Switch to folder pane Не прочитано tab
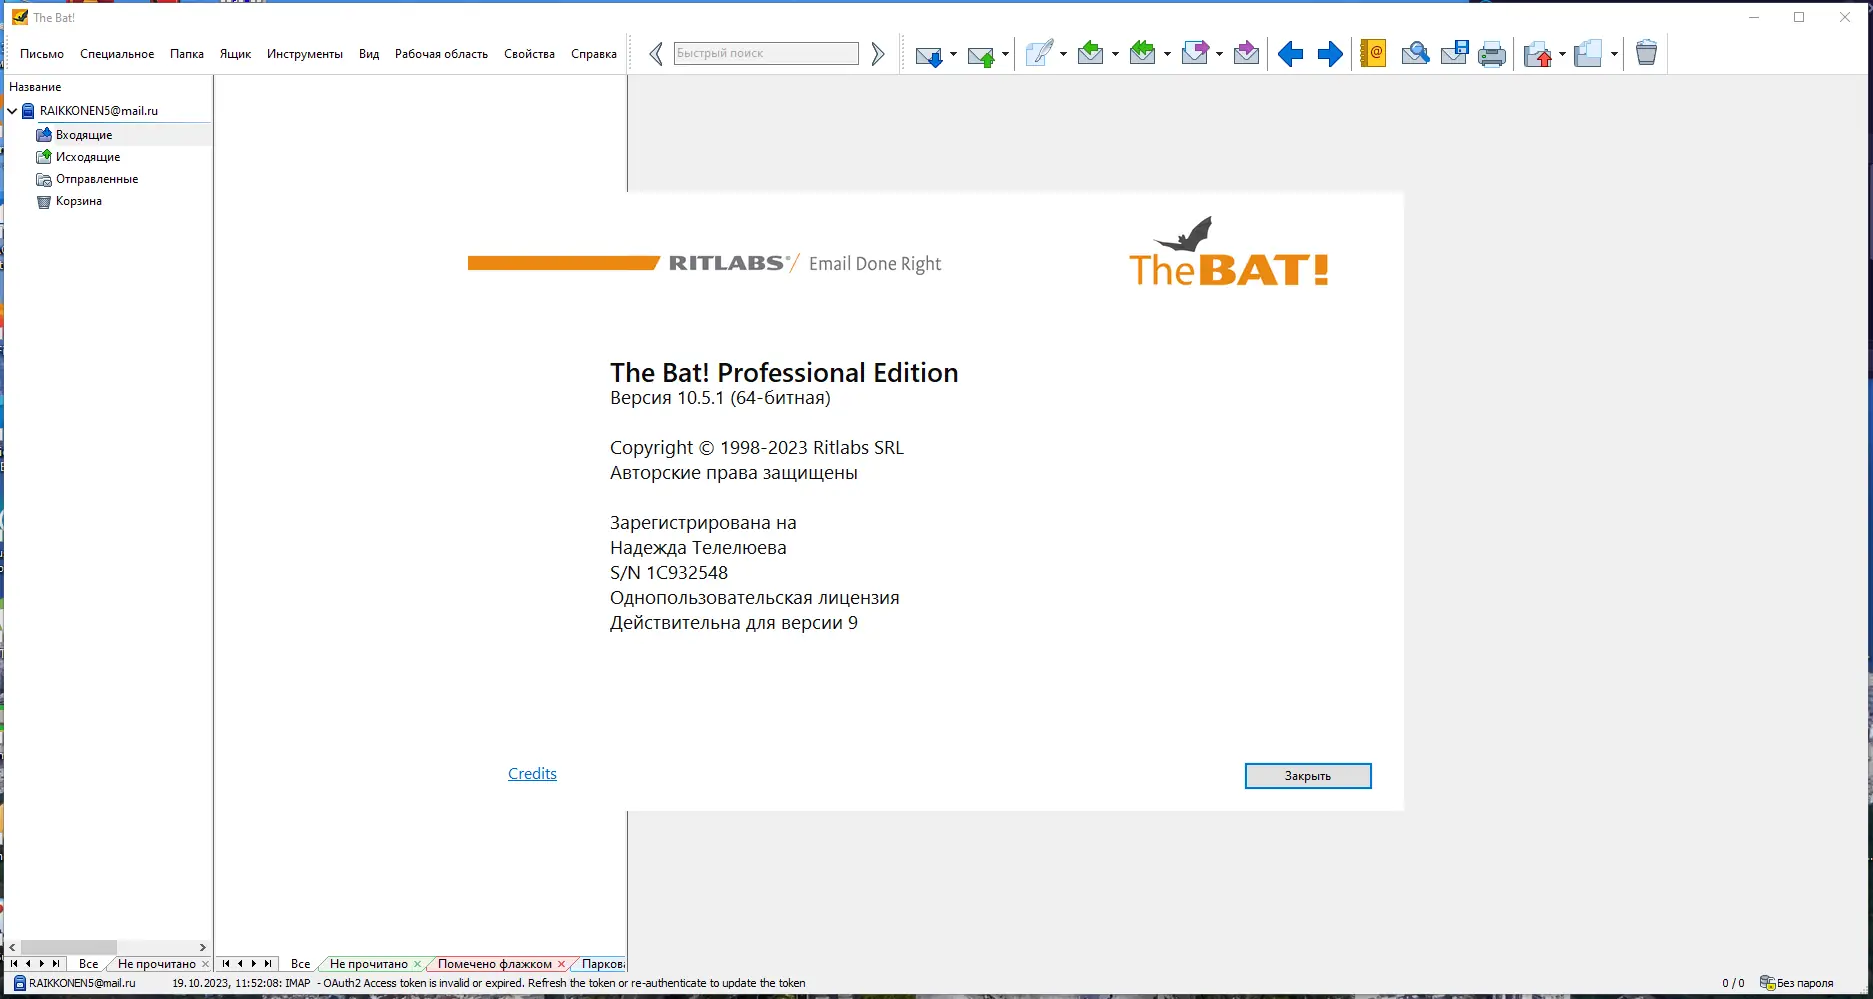 tap(157, 964)
